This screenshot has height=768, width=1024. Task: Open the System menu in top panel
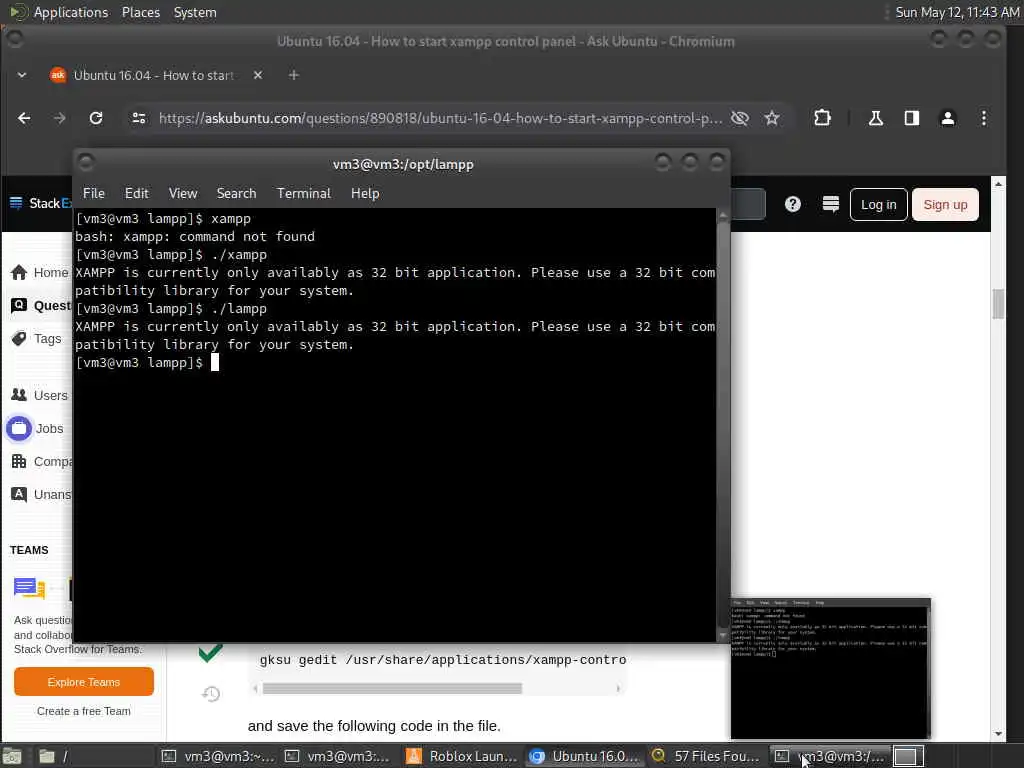(195, 12)
